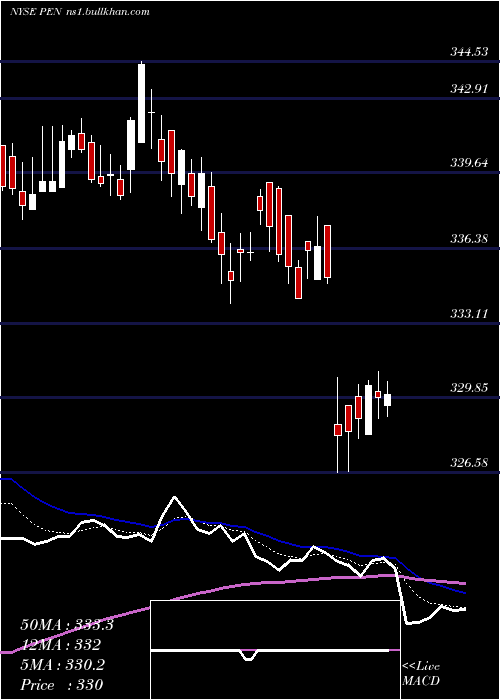
Task: Click the last white candlestick near 329.85
Action: pyautogui.click(x=388, y=399)
